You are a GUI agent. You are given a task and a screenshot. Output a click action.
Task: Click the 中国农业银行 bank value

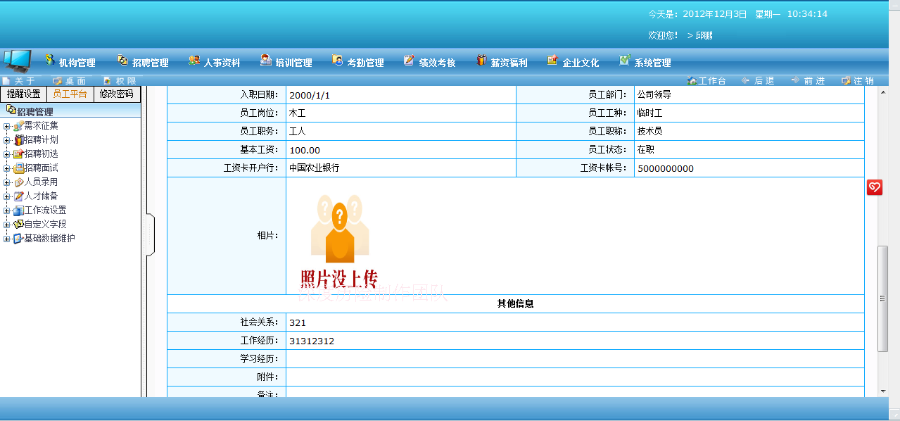click(314, 168)
